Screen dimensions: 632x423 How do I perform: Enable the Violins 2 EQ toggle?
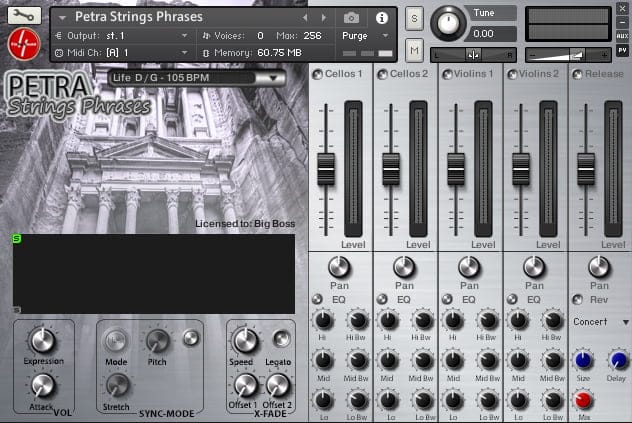tap(512, 299)
